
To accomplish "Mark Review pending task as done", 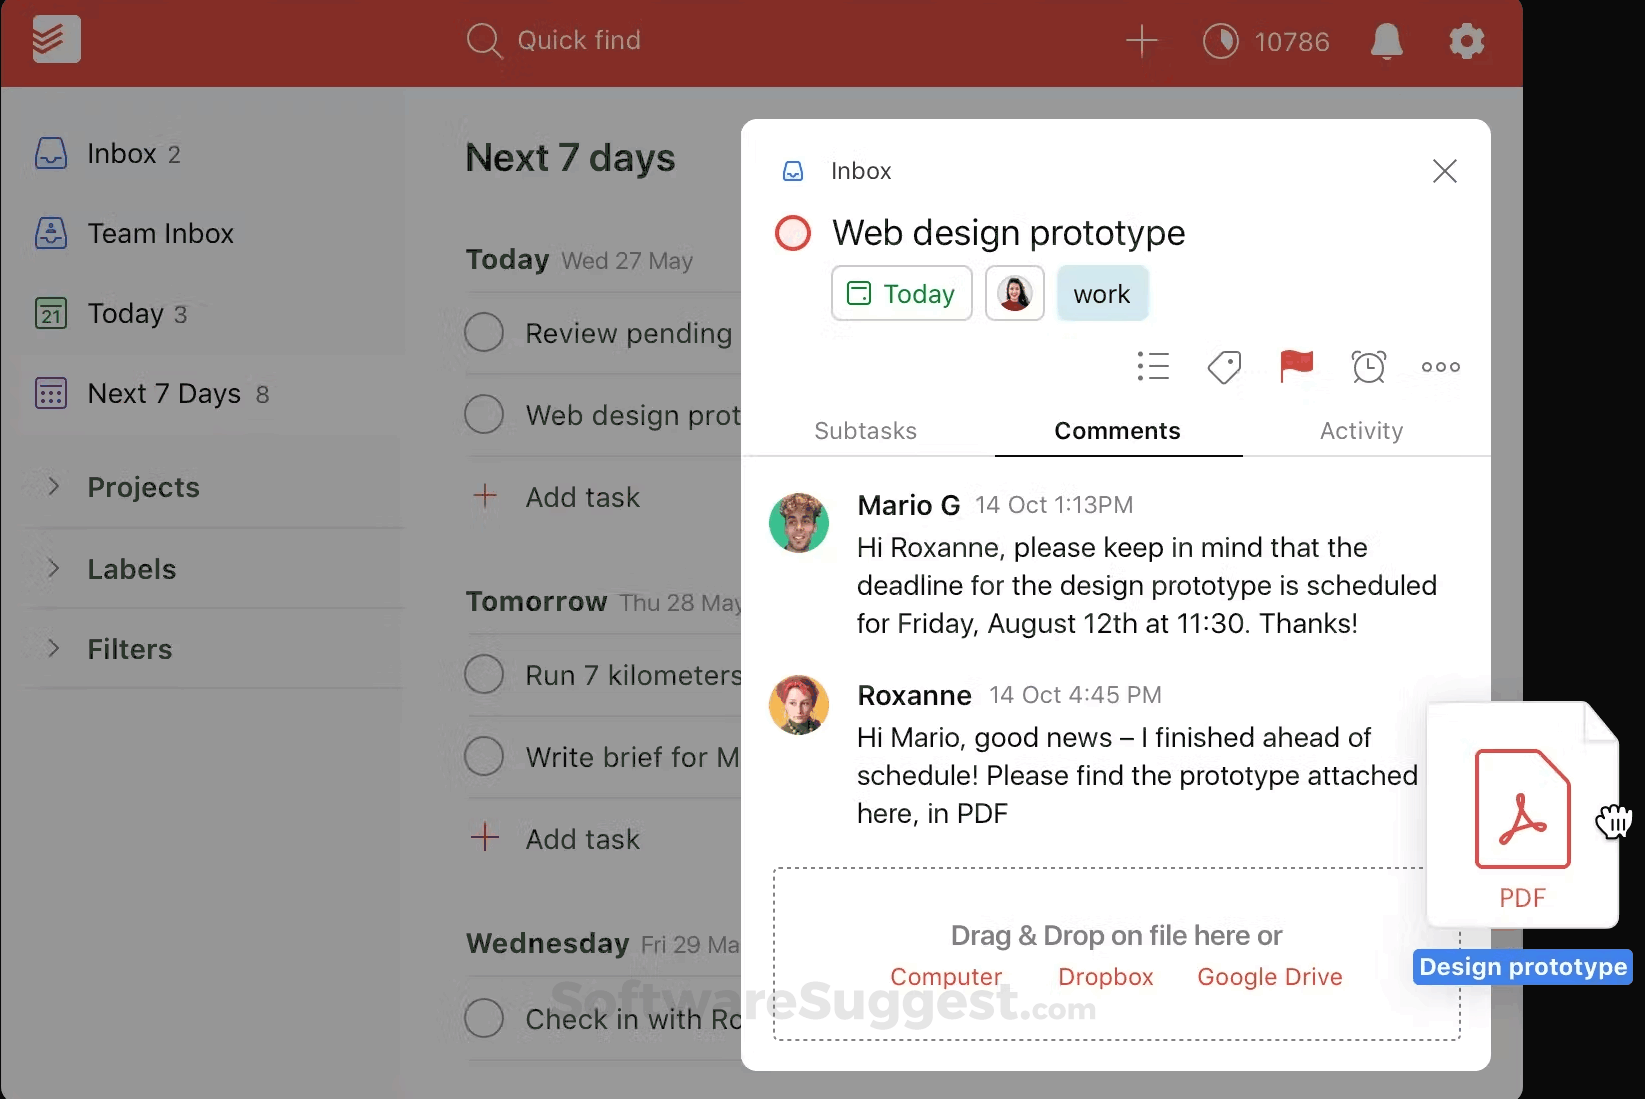I will click(484, 332).
